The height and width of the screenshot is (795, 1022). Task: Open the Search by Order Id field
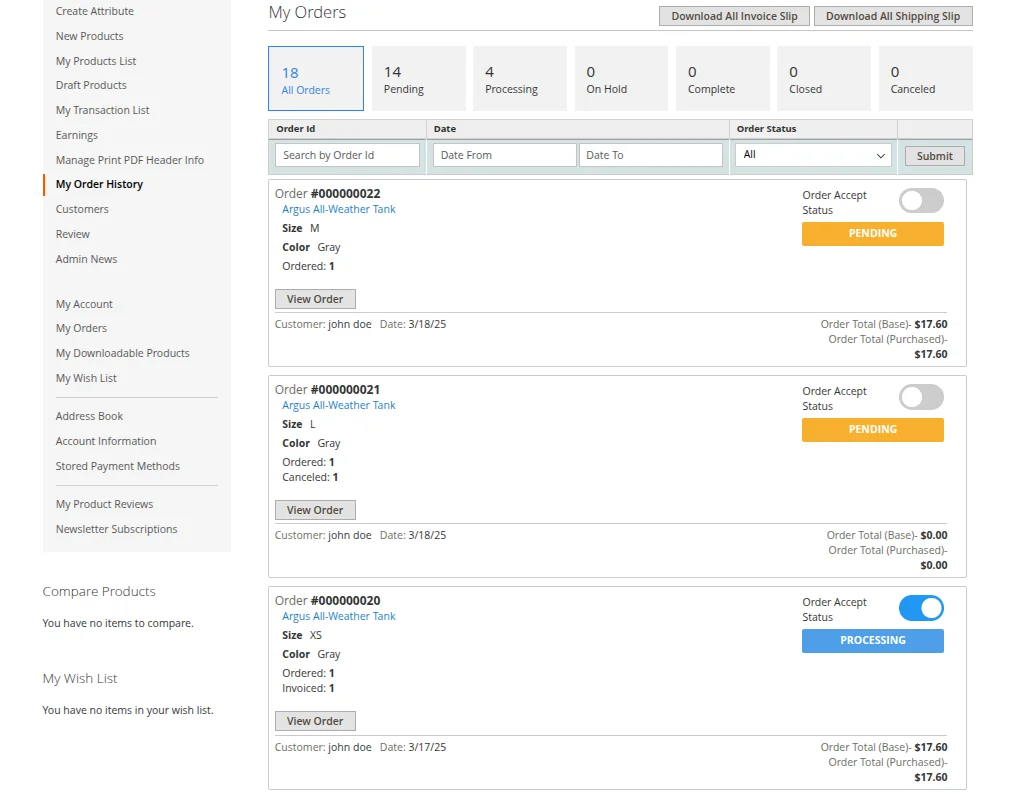click(346, 155)
